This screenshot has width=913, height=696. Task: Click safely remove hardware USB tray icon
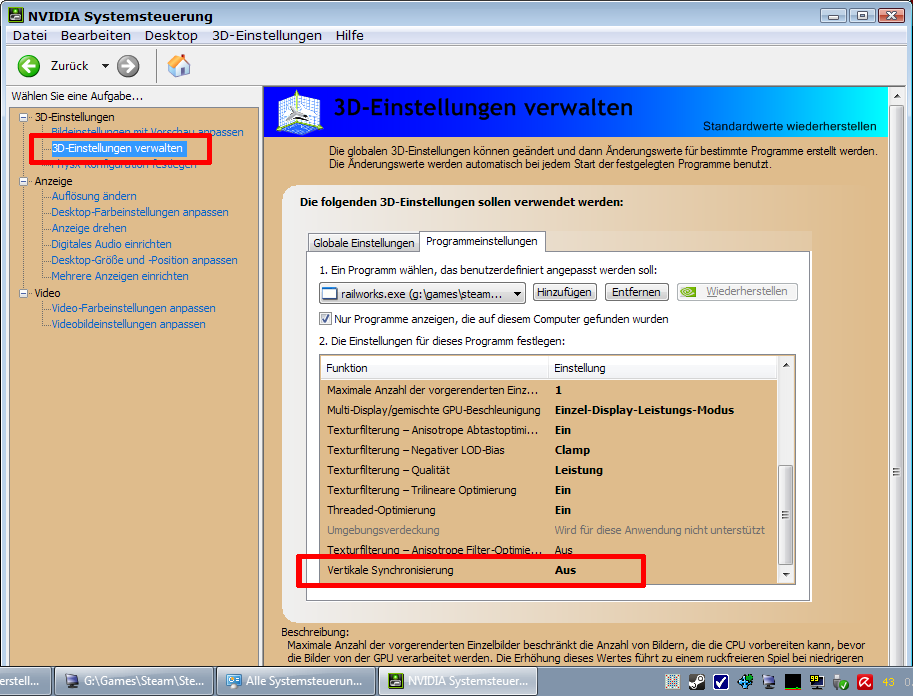tap(840, 681)
